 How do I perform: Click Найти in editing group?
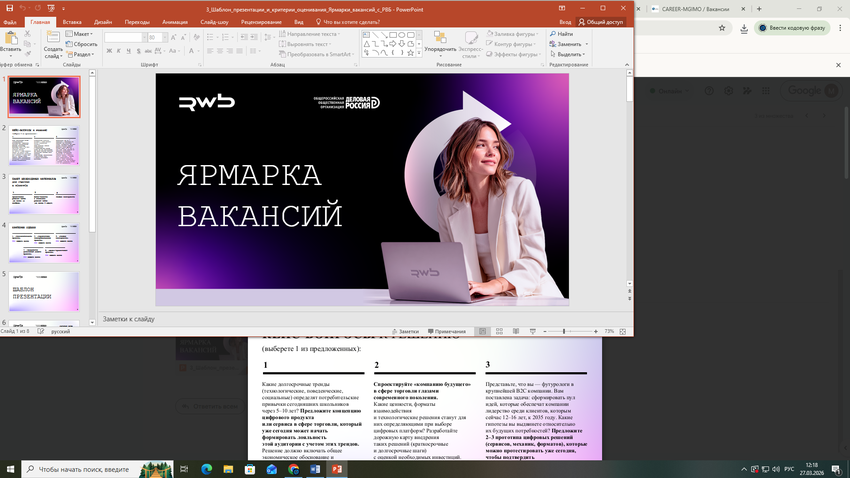(x=561, y=34)
